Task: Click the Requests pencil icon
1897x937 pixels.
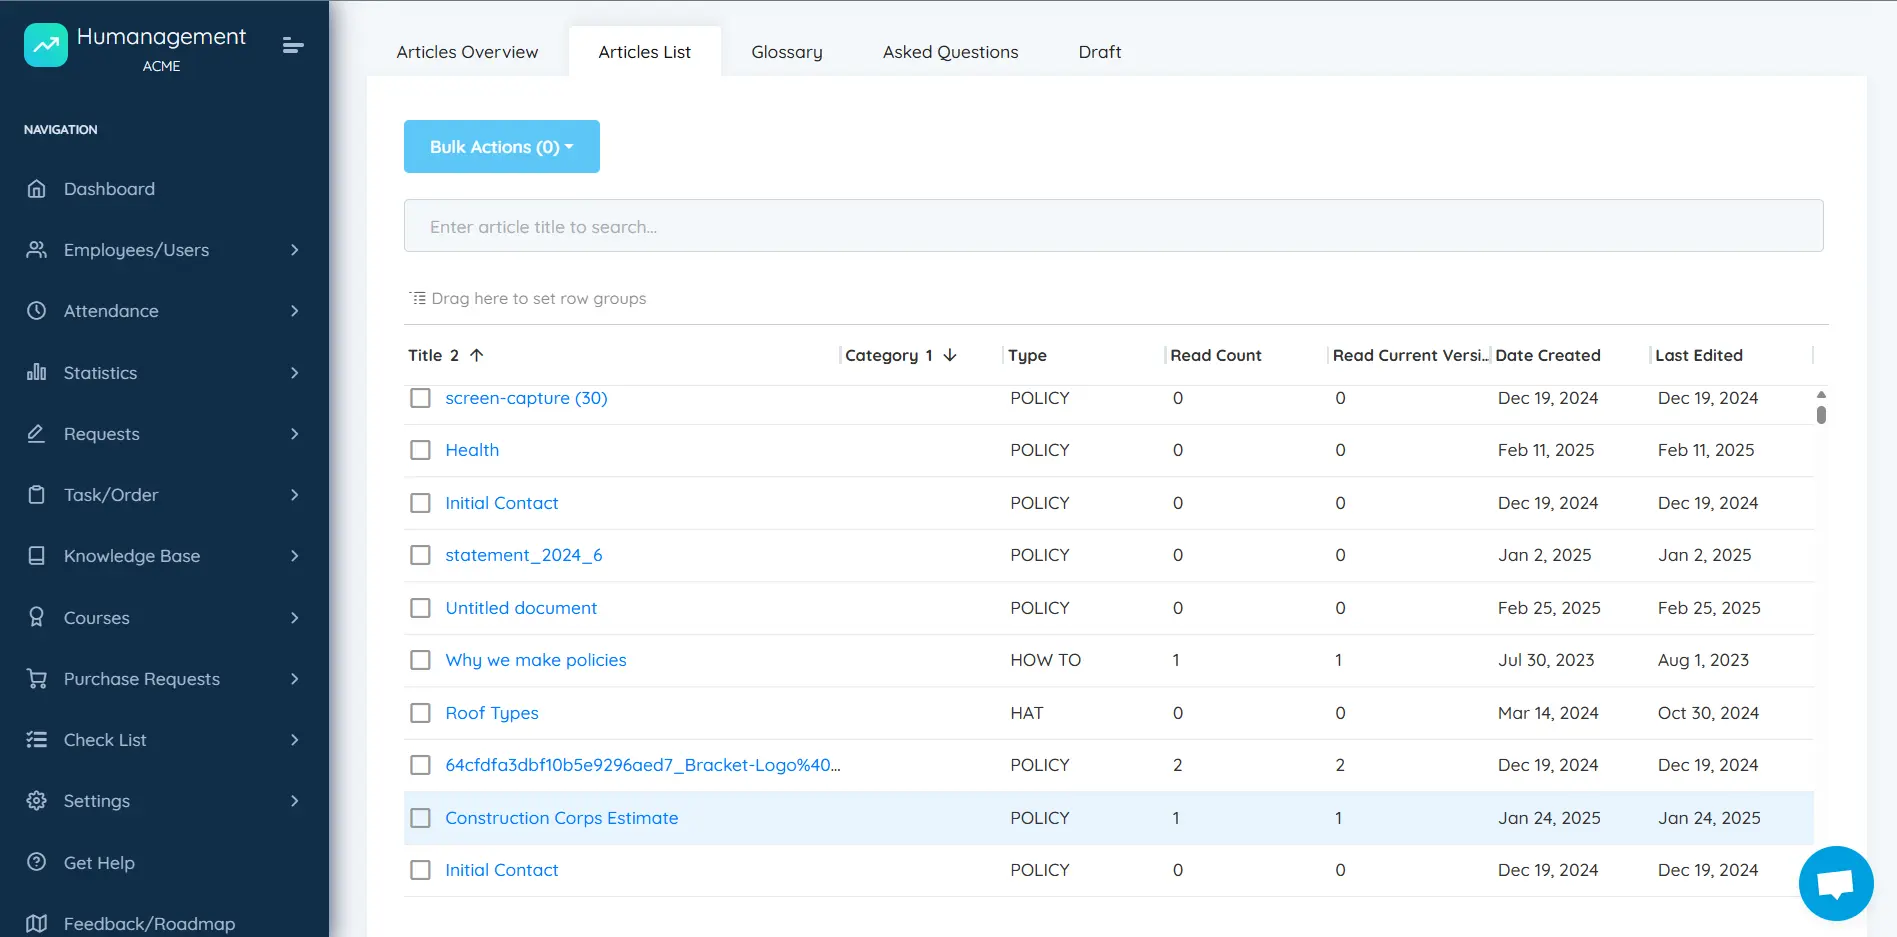Action: pyautogui.click(x=37, y=433)
